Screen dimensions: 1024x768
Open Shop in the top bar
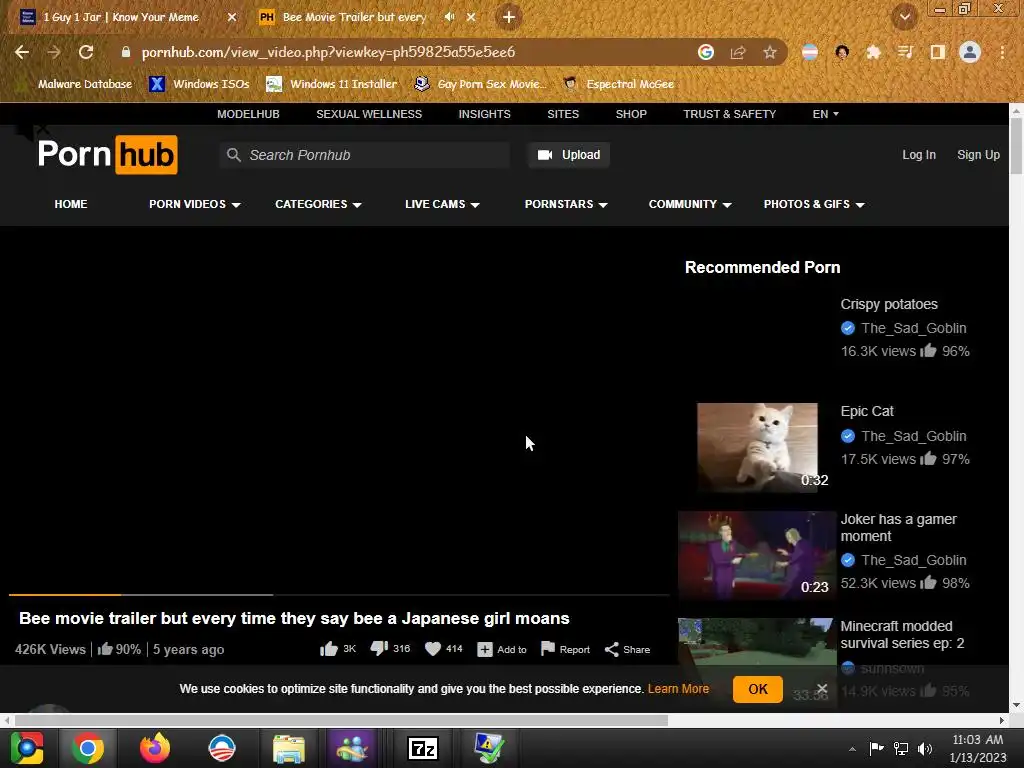[x=631, y=114]
